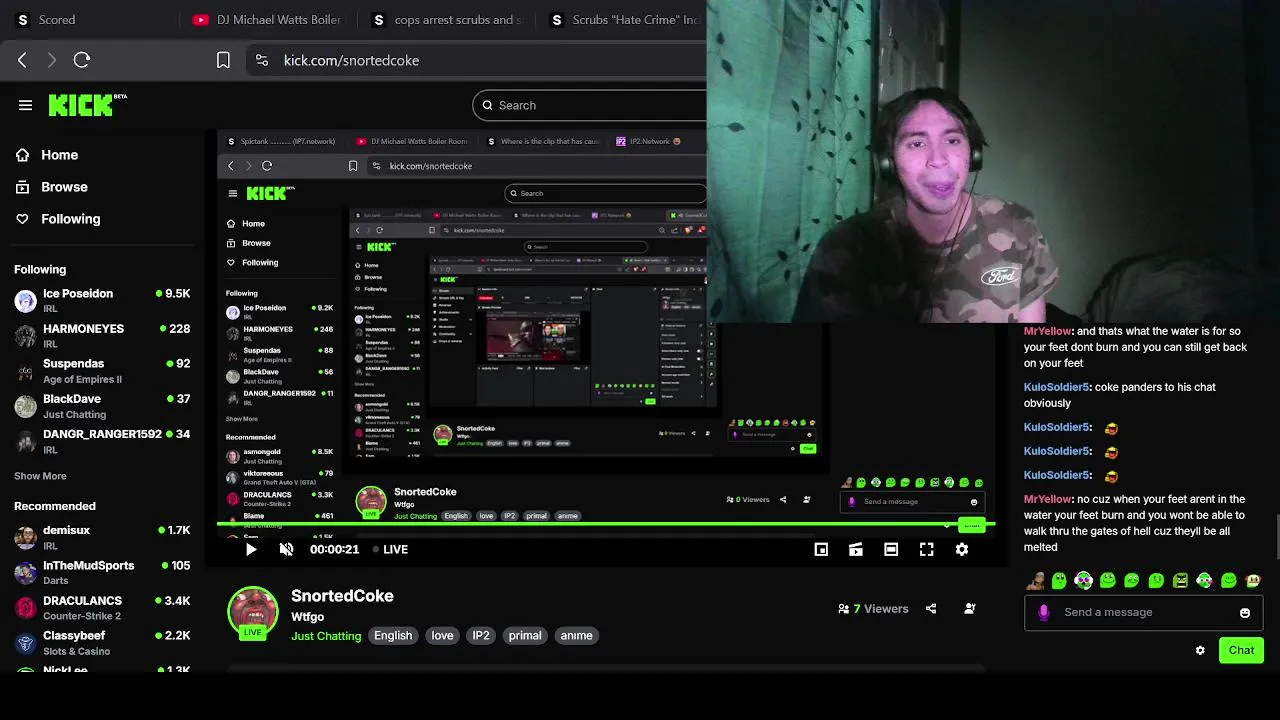
Task: Select the anime tag
Action: tap(577, 636)
